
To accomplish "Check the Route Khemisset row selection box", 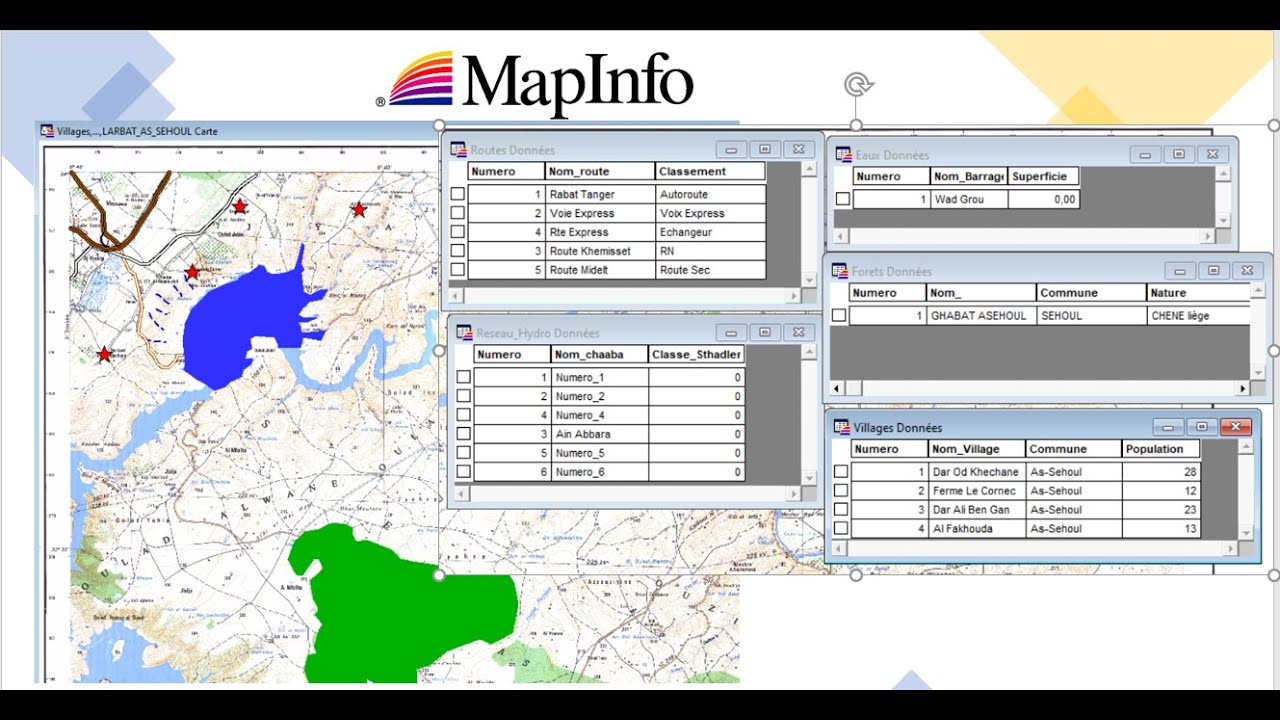I will pos(458,251).
